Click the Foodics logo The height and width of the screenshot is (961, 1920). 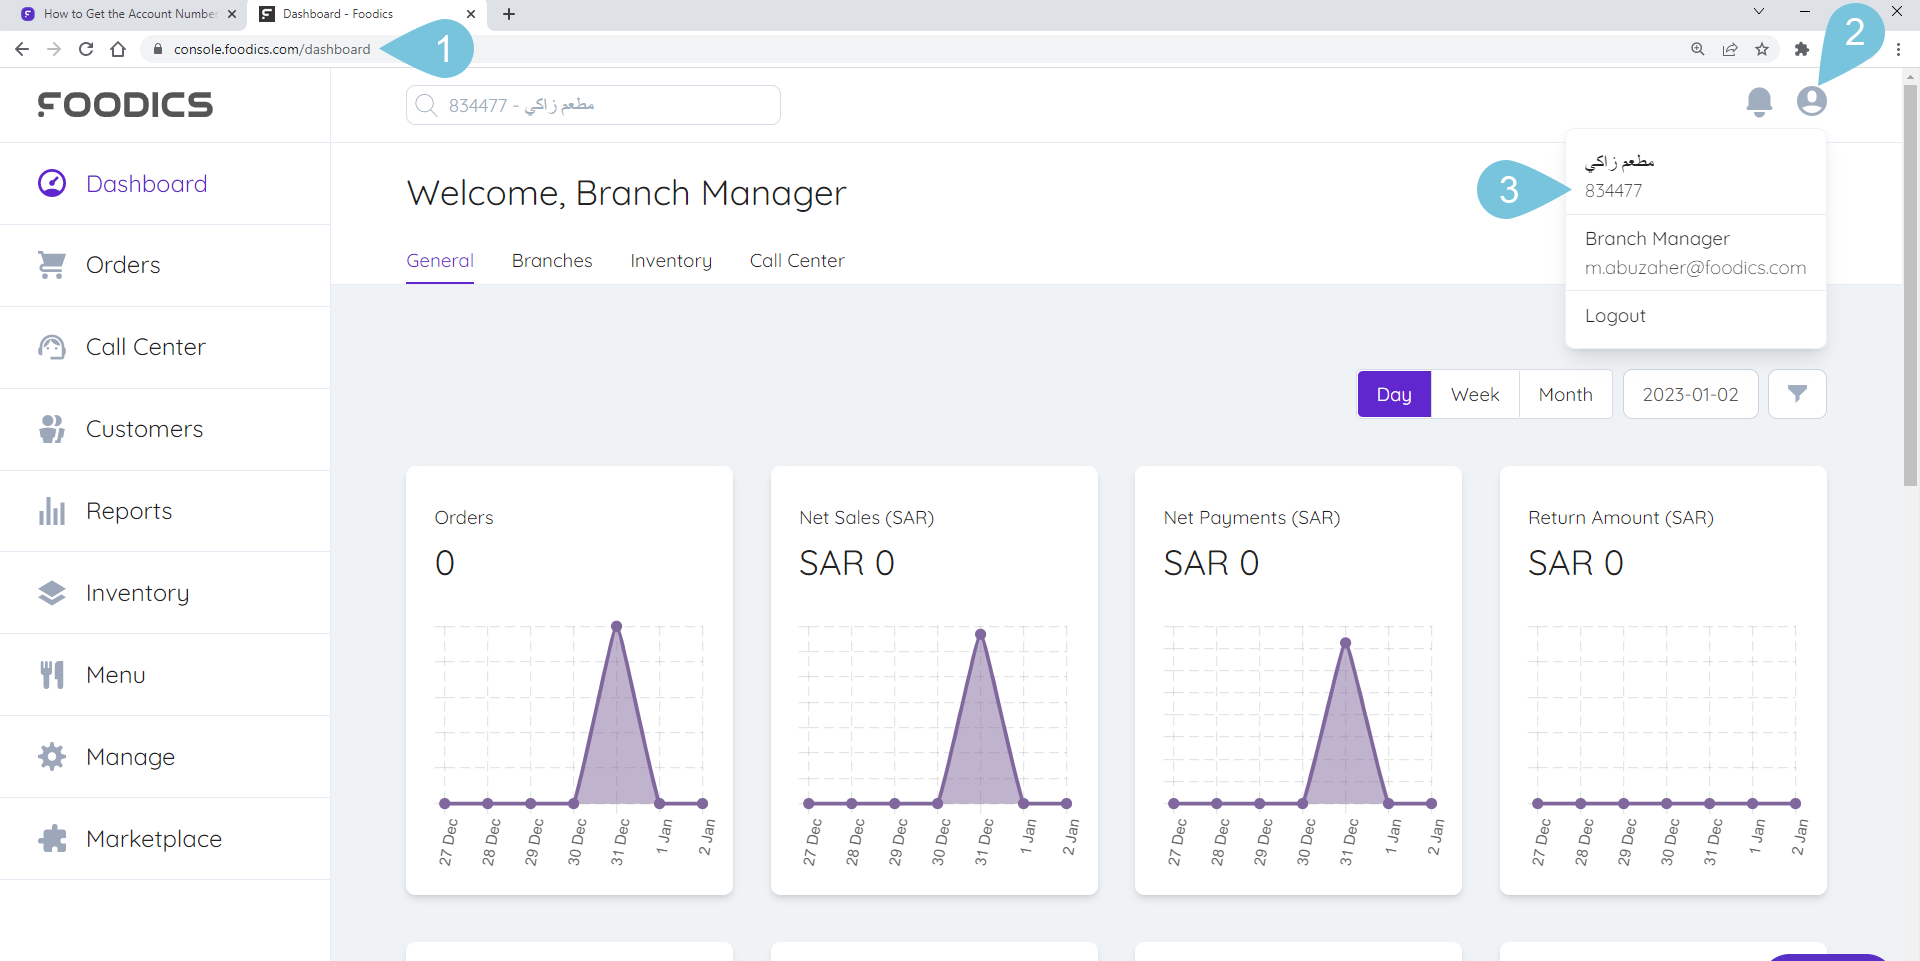[125, 104]
